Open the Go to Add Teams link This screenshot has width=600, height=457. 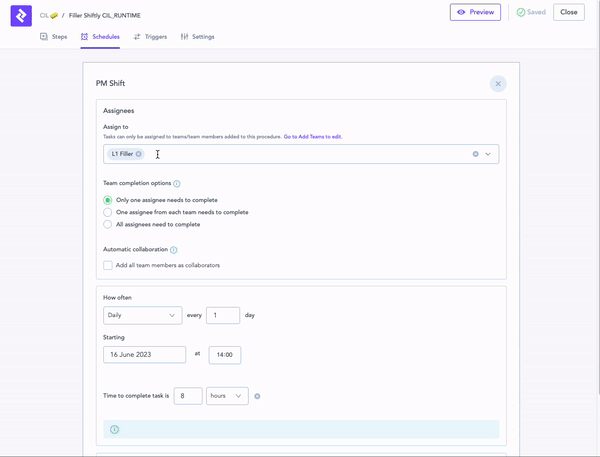coord(312,136)
